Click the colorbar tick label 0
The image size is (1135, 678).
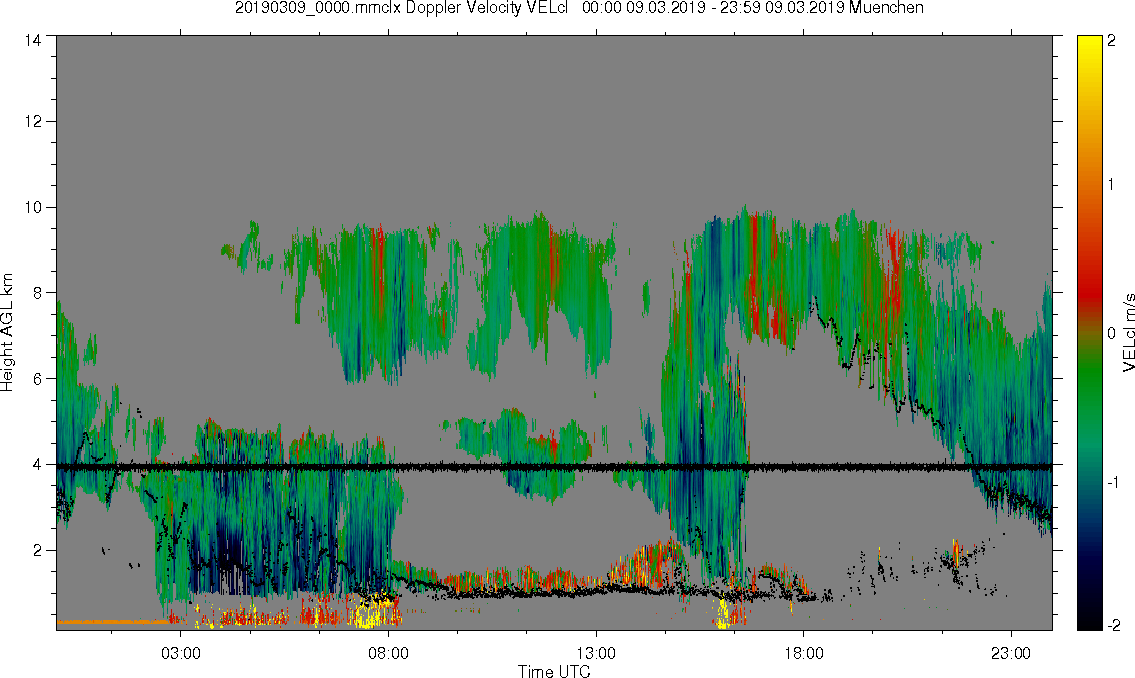pos(1111,333)
